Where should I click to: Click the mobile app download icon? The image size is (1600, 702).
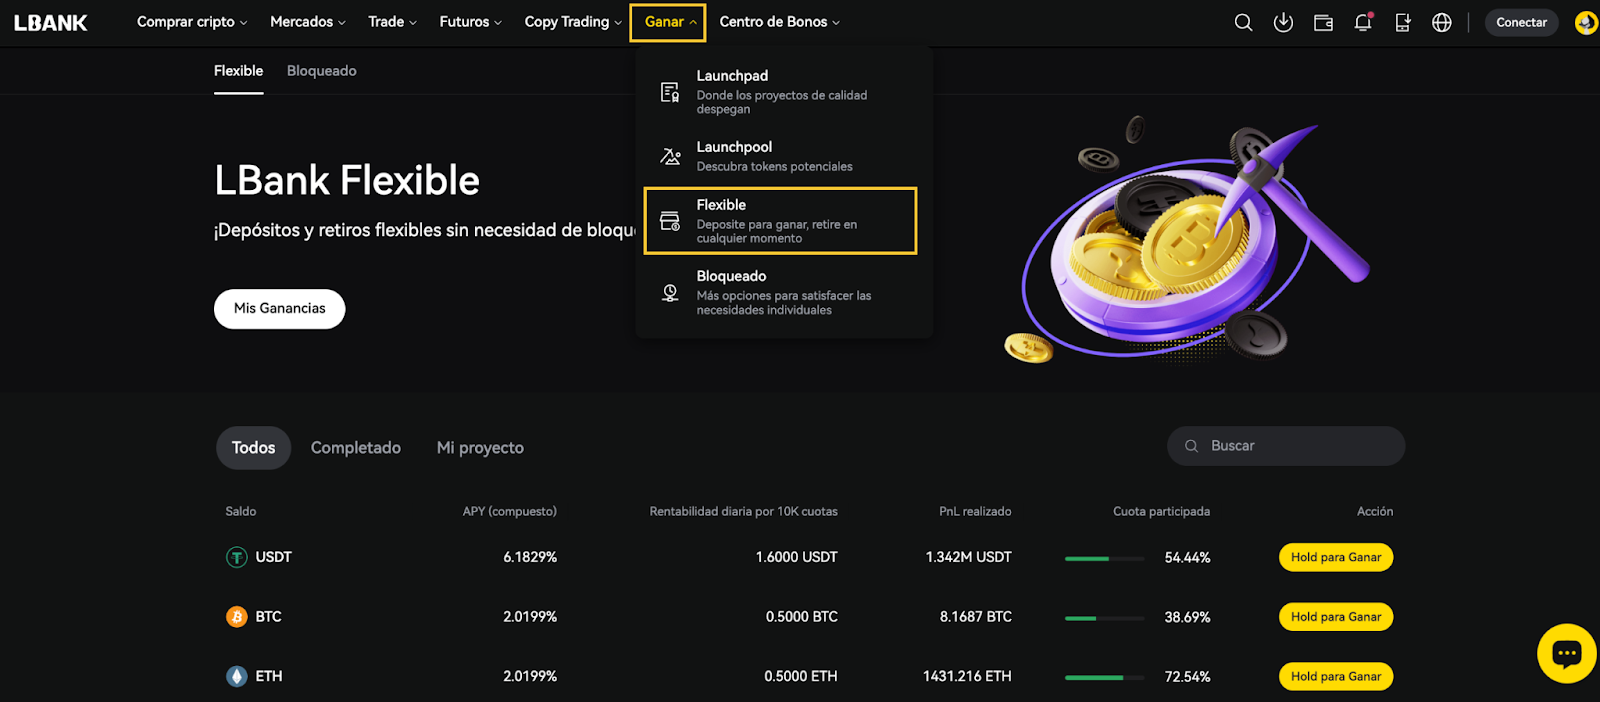tap(1403, 22)
